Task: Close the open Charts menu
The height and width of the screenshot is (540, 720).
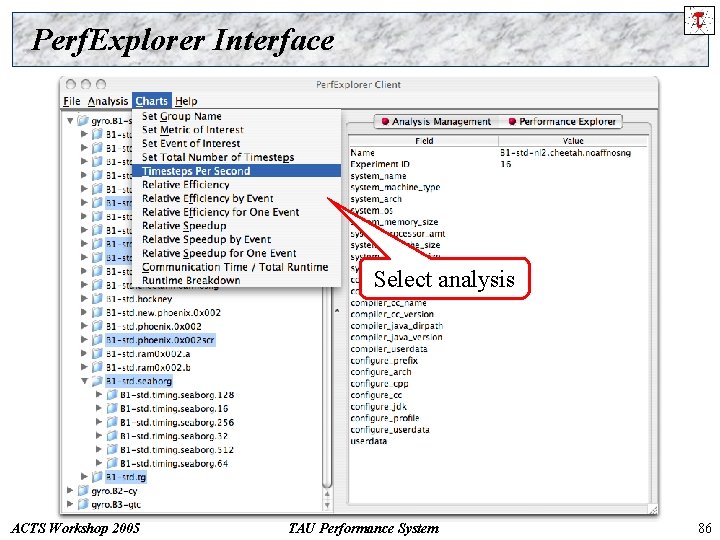Action: 152,101
